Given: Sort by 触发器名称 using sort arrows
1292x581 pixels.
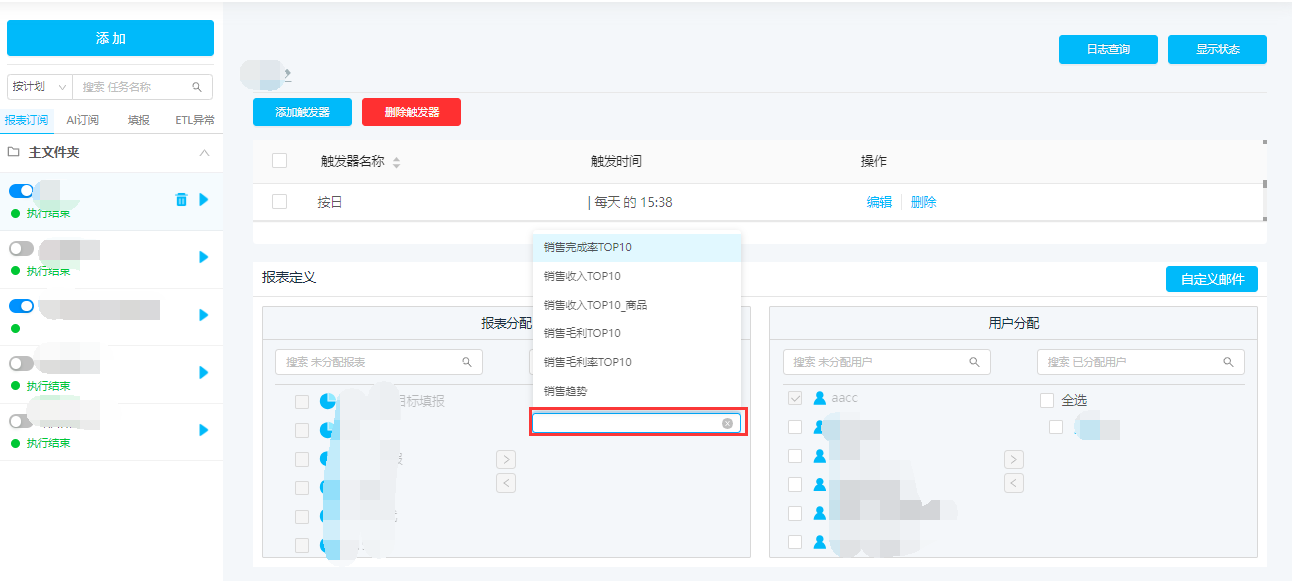Looking at the screenshot, I should [x=396, y=162].
